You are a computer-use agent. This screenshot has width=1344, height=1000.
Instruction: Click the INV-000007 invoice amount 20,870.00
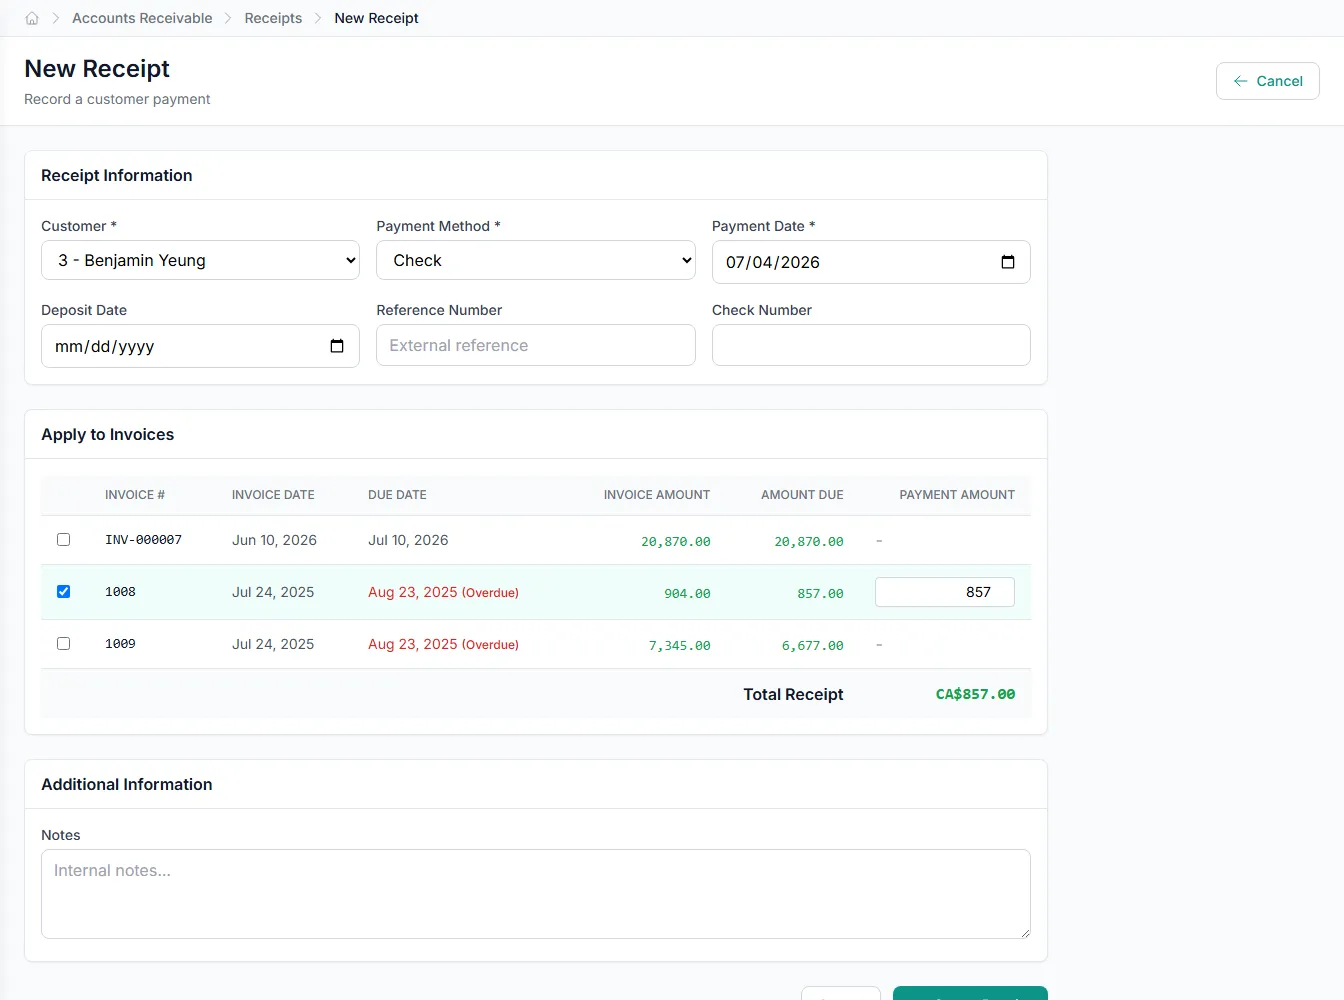click(x=676, y=542)
